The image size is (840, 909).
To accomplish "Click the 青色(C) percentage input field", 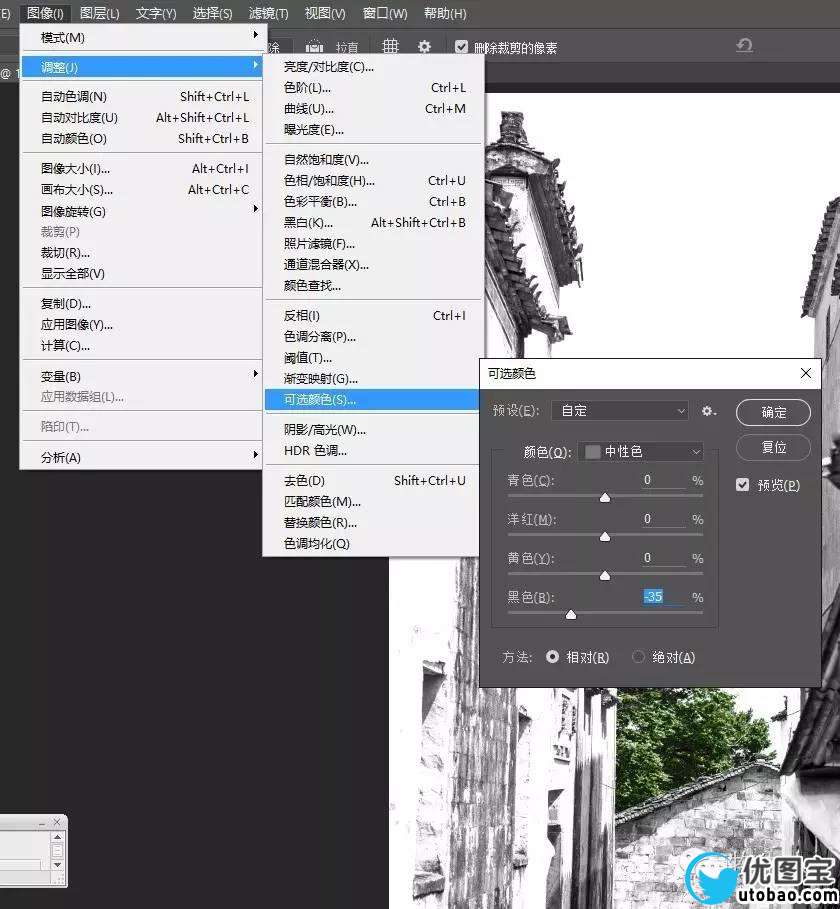I will (x=662, y=481).
